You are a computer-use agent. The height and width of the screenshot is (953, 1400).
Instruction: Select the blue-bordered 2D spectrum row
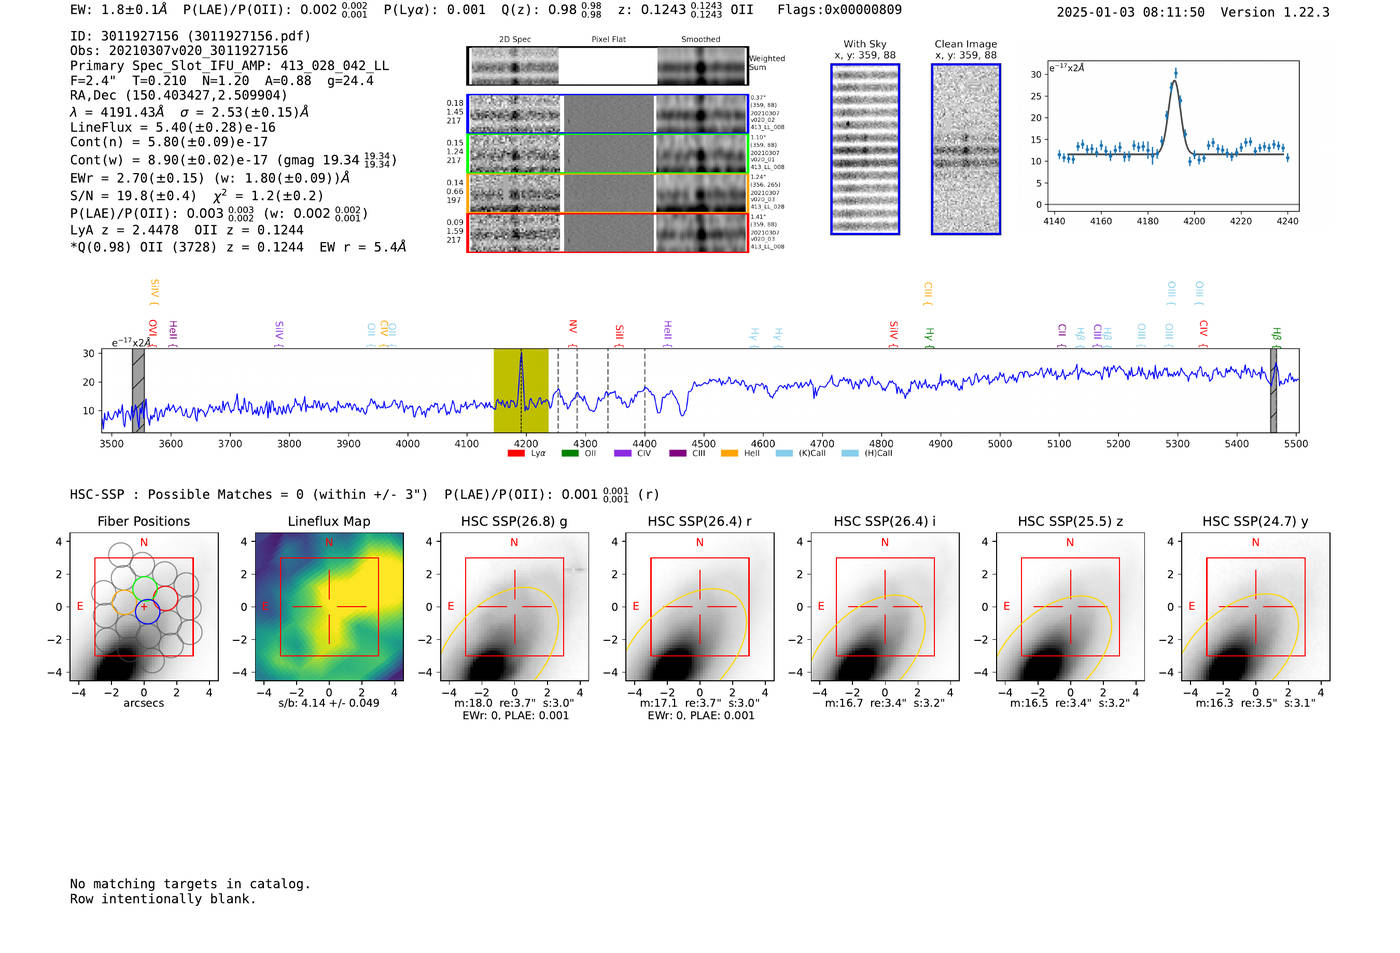click(x=608, y=114)
